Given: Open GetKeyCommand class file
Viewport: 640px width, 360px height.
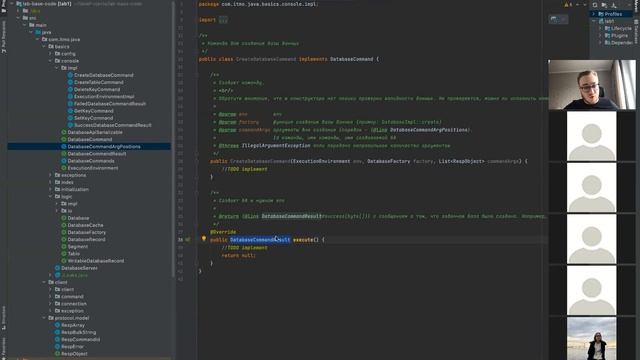Looking at the screenshot, I should coord(94,111).
